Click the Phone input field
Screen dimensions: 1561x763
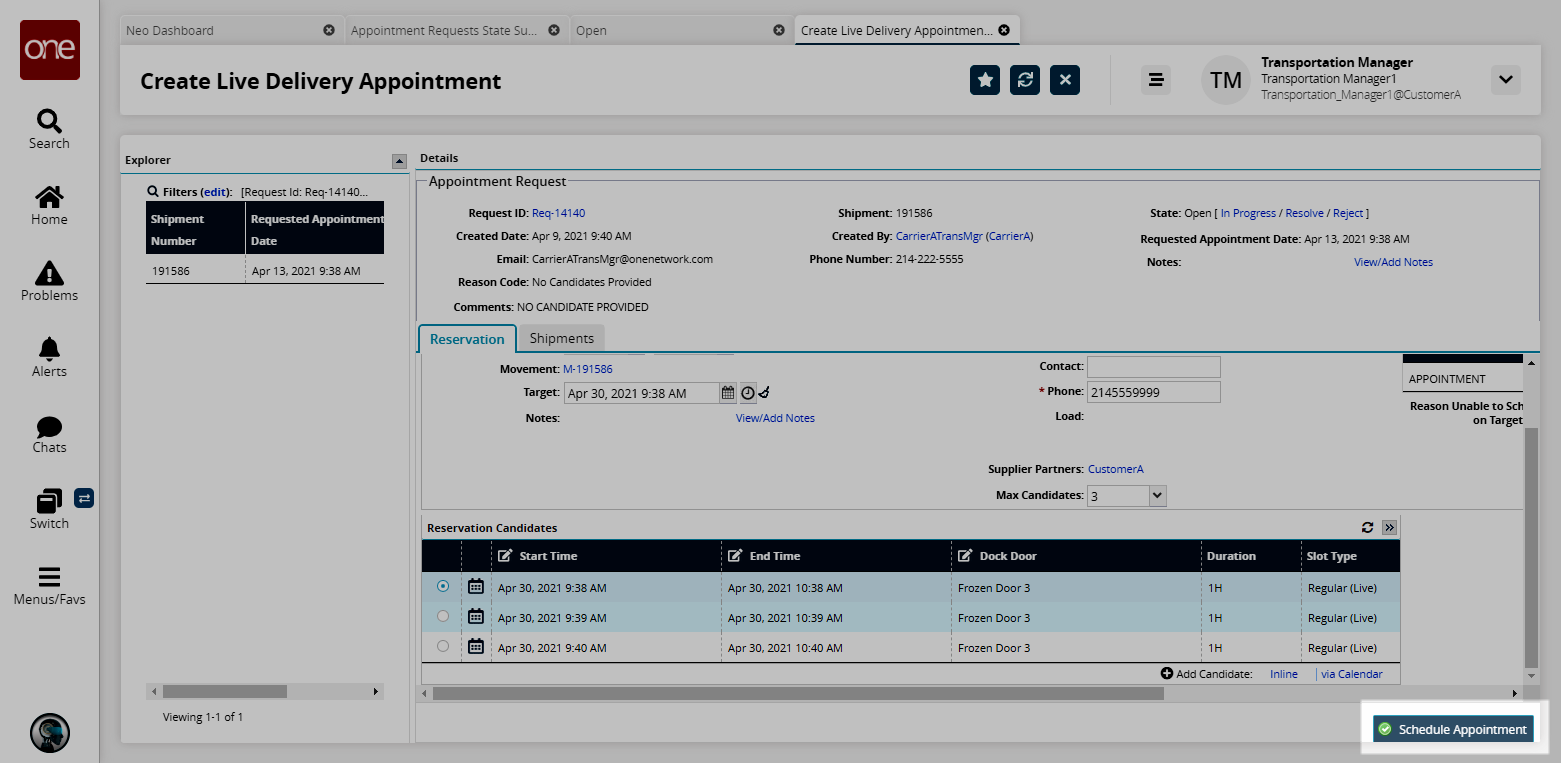1153,392
